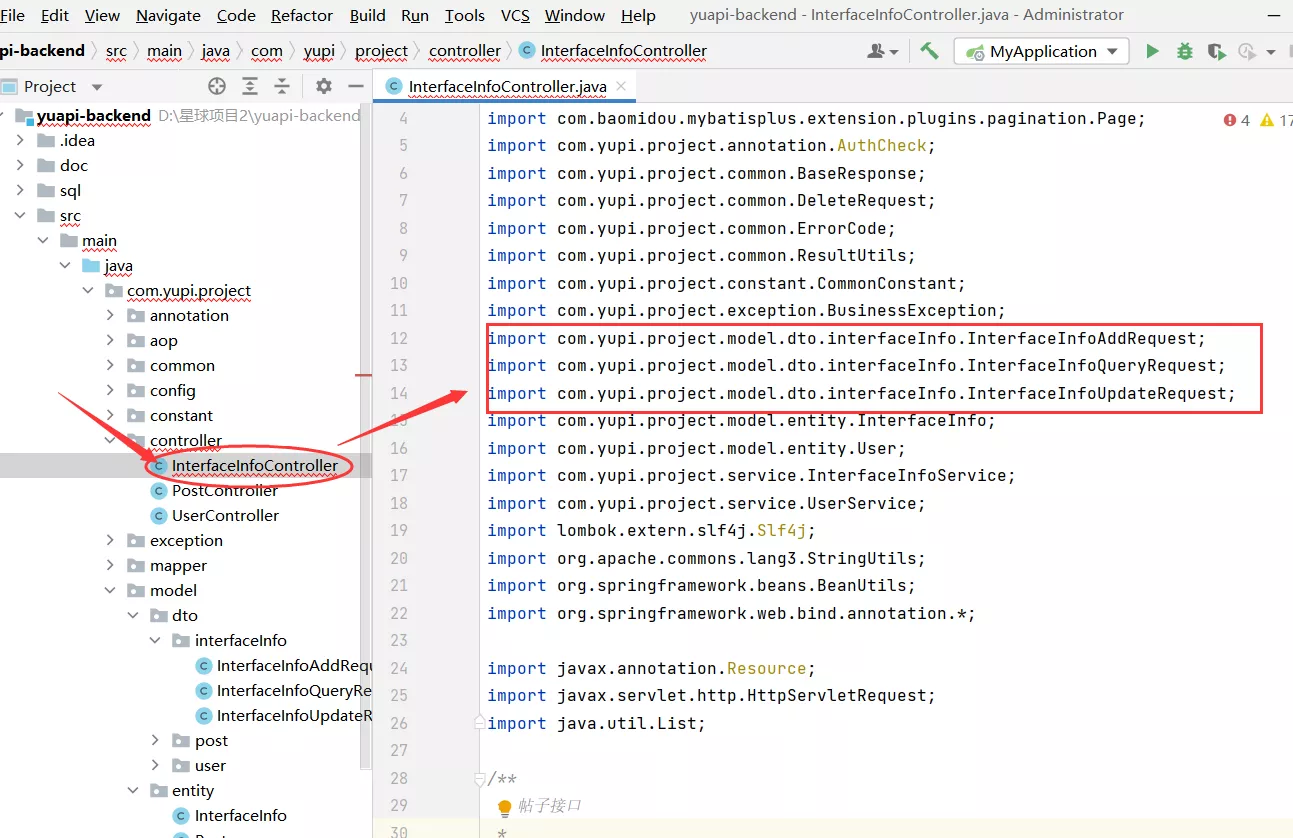Hide the Project panel with minus icon
This screenshot has height=838, width=1293.
tap(355, 86)
